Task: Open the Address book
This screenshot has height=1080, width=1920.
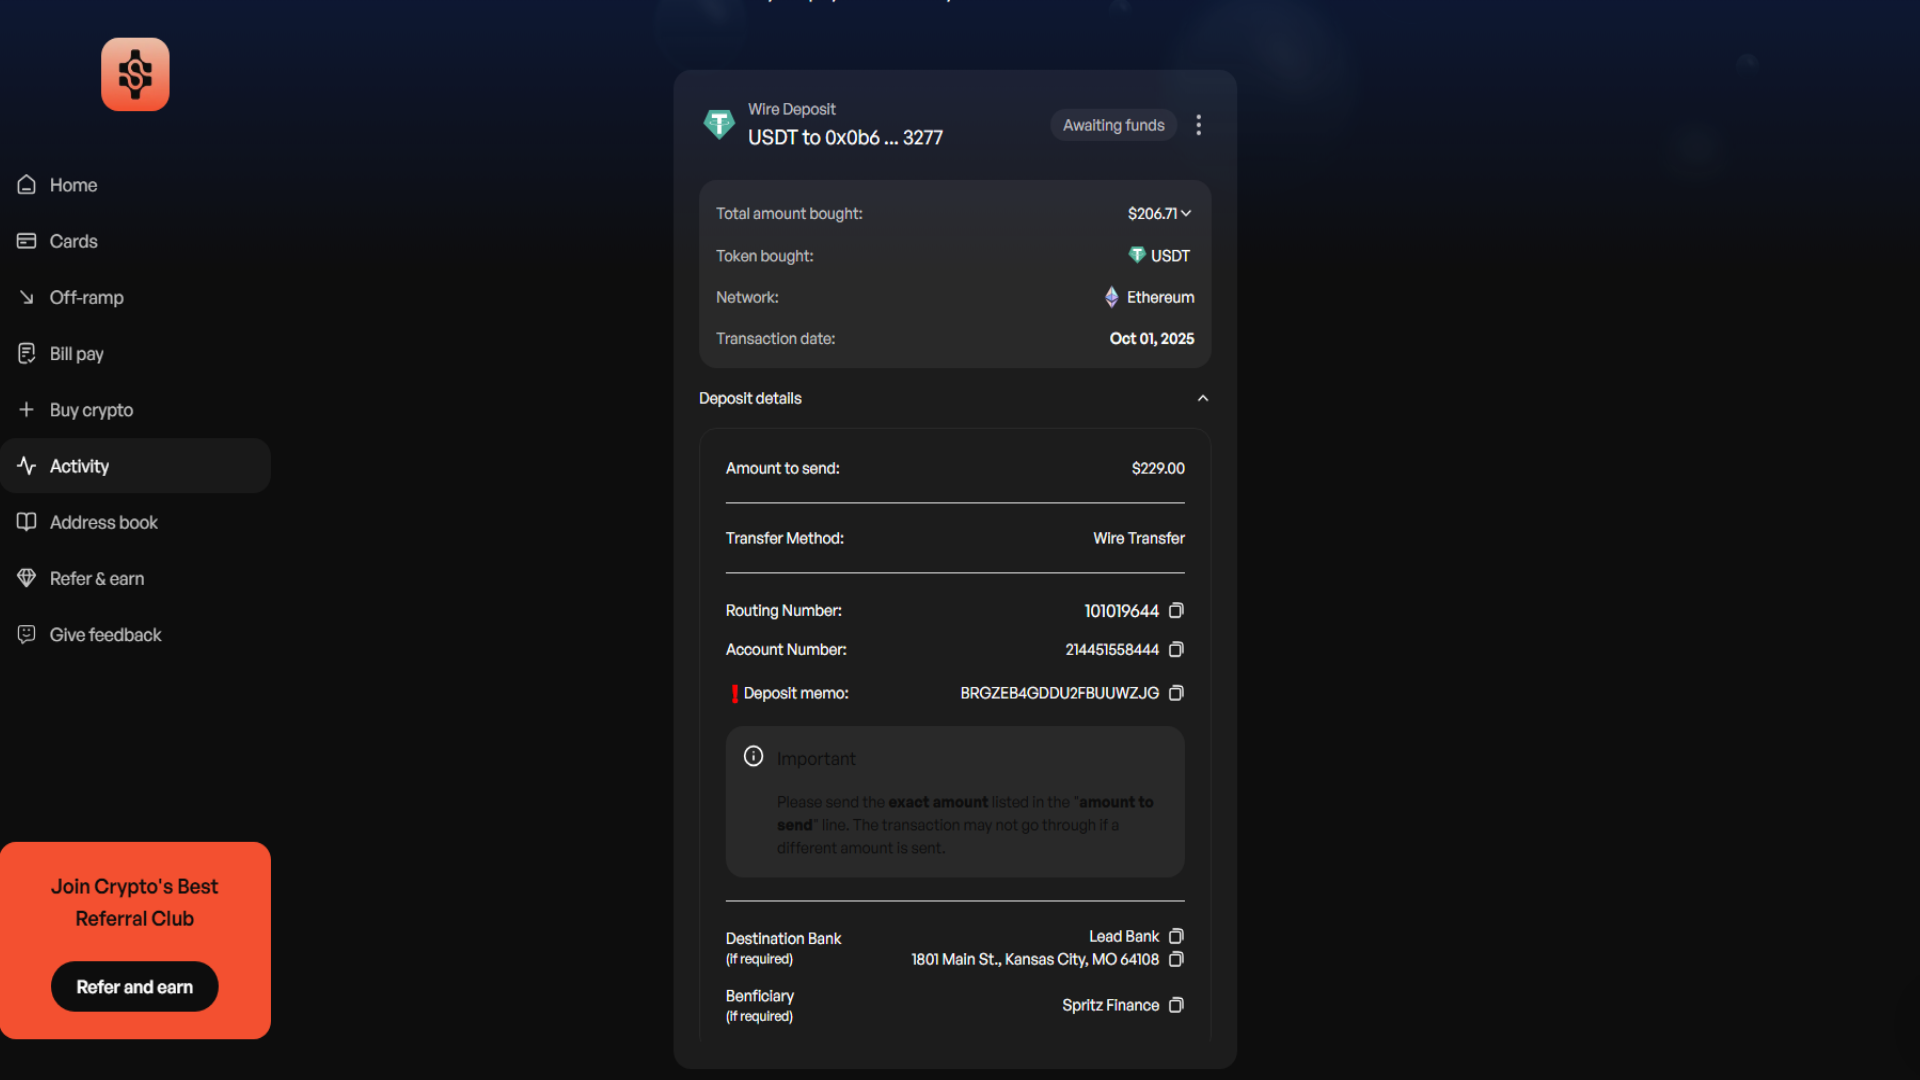Action: 103,522
